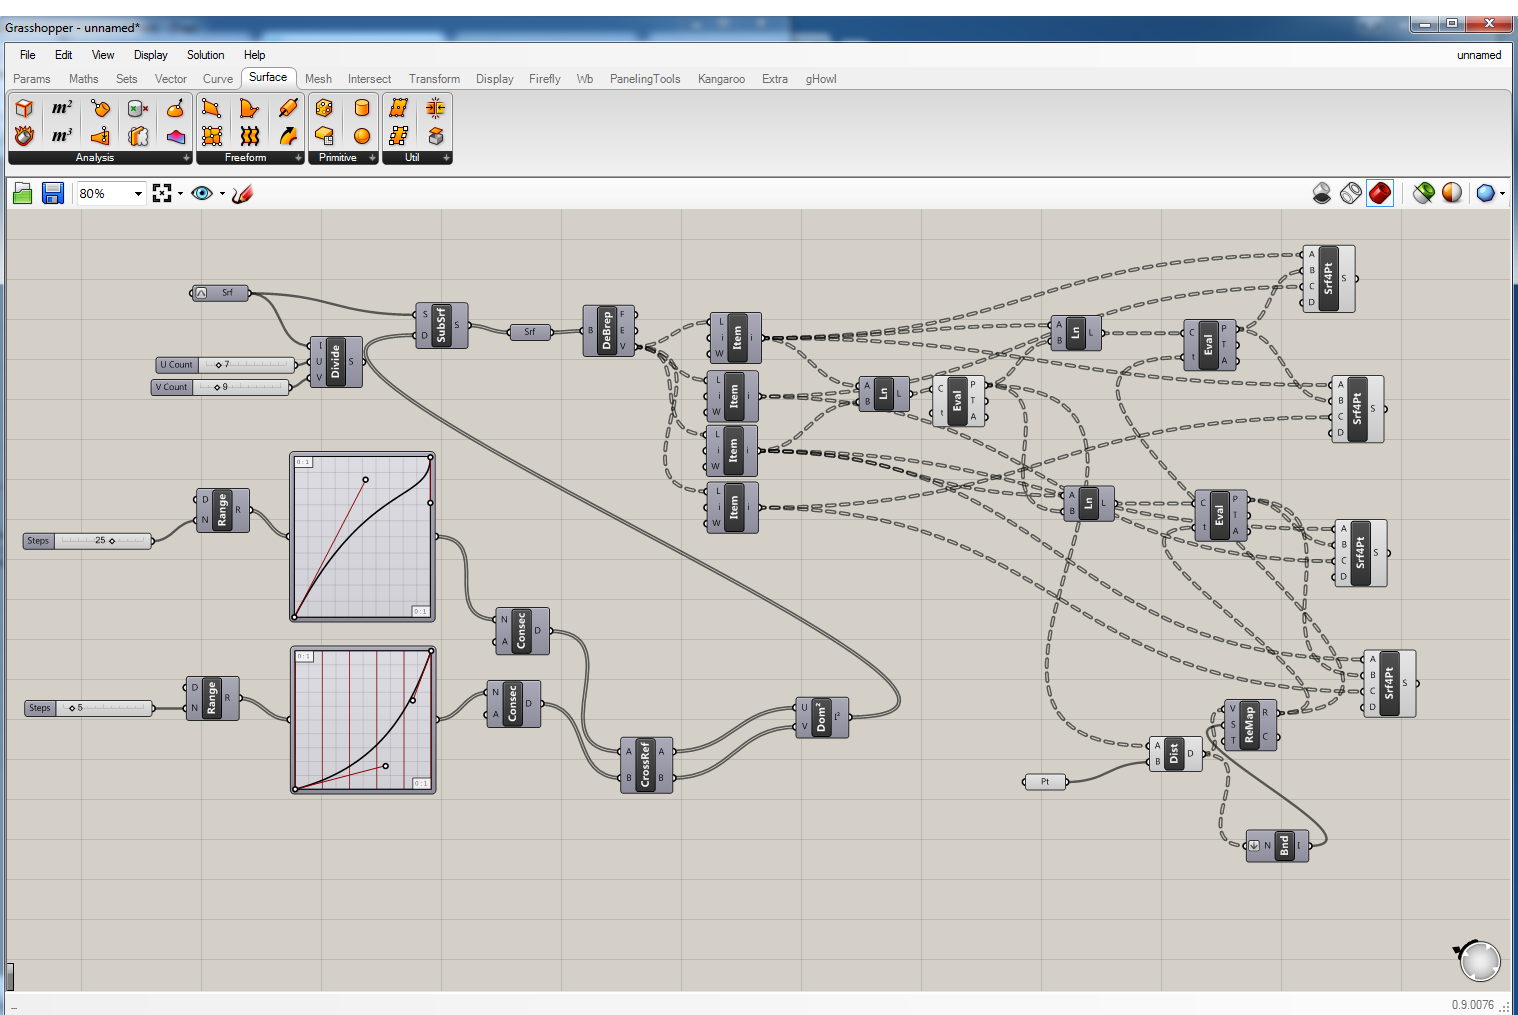Click the compass widget on the canvas
This screenshot has height=1015, width=1518.
click(x=1477, y=960)
